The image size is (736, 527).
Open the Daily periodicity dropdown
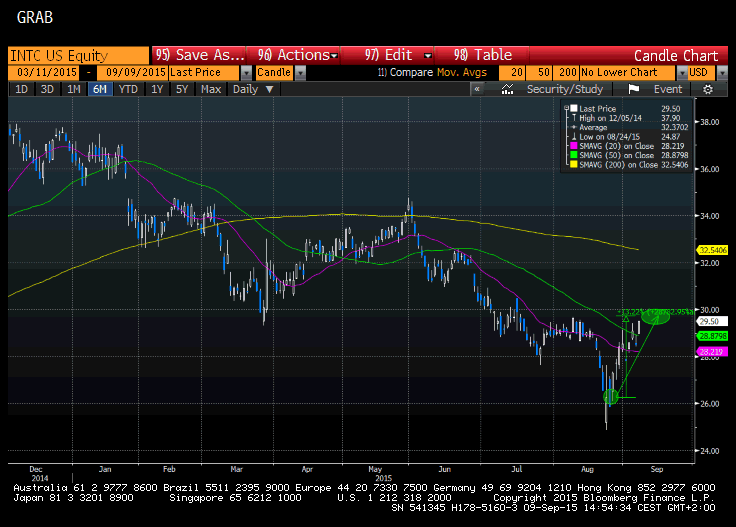click(x=253, y=89)
